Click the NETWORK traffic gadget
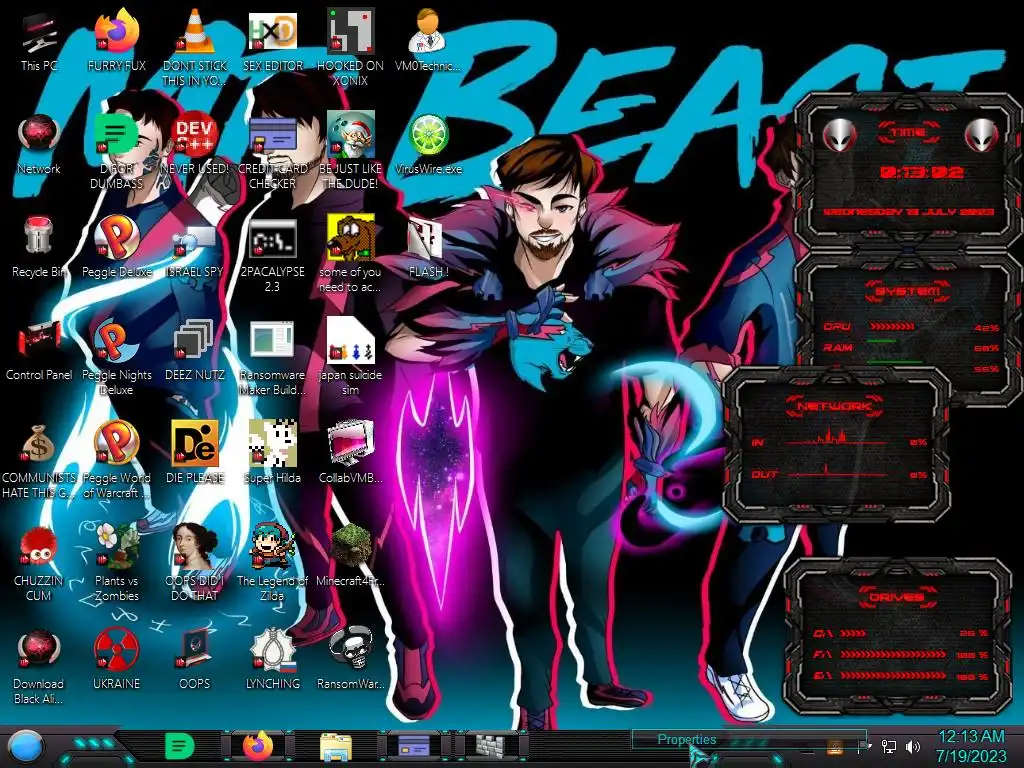Viewport: 1024px width, 768px height. 837,444
